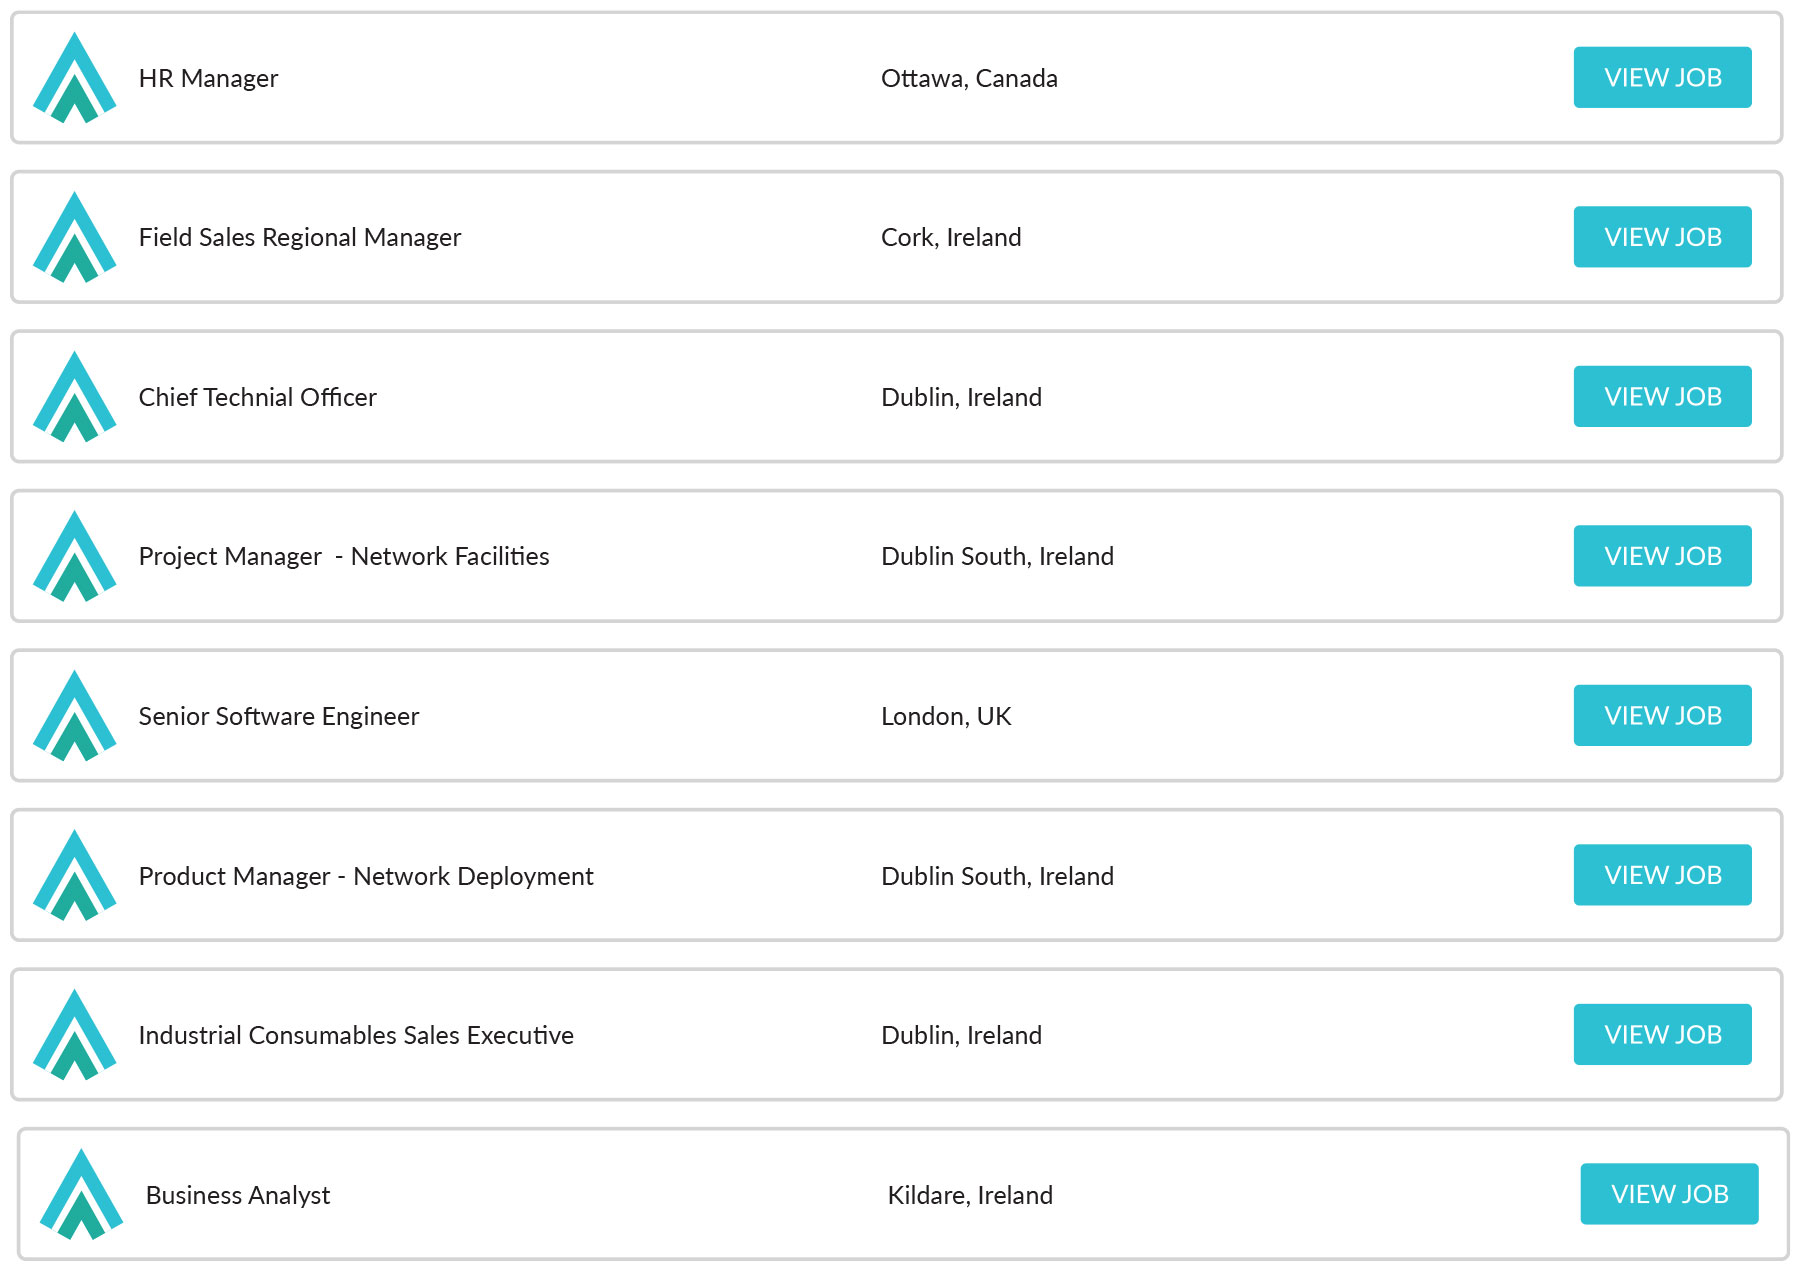
Task: Click the logo next to Chief Technial Officer
Action: [x=76, y=397]
